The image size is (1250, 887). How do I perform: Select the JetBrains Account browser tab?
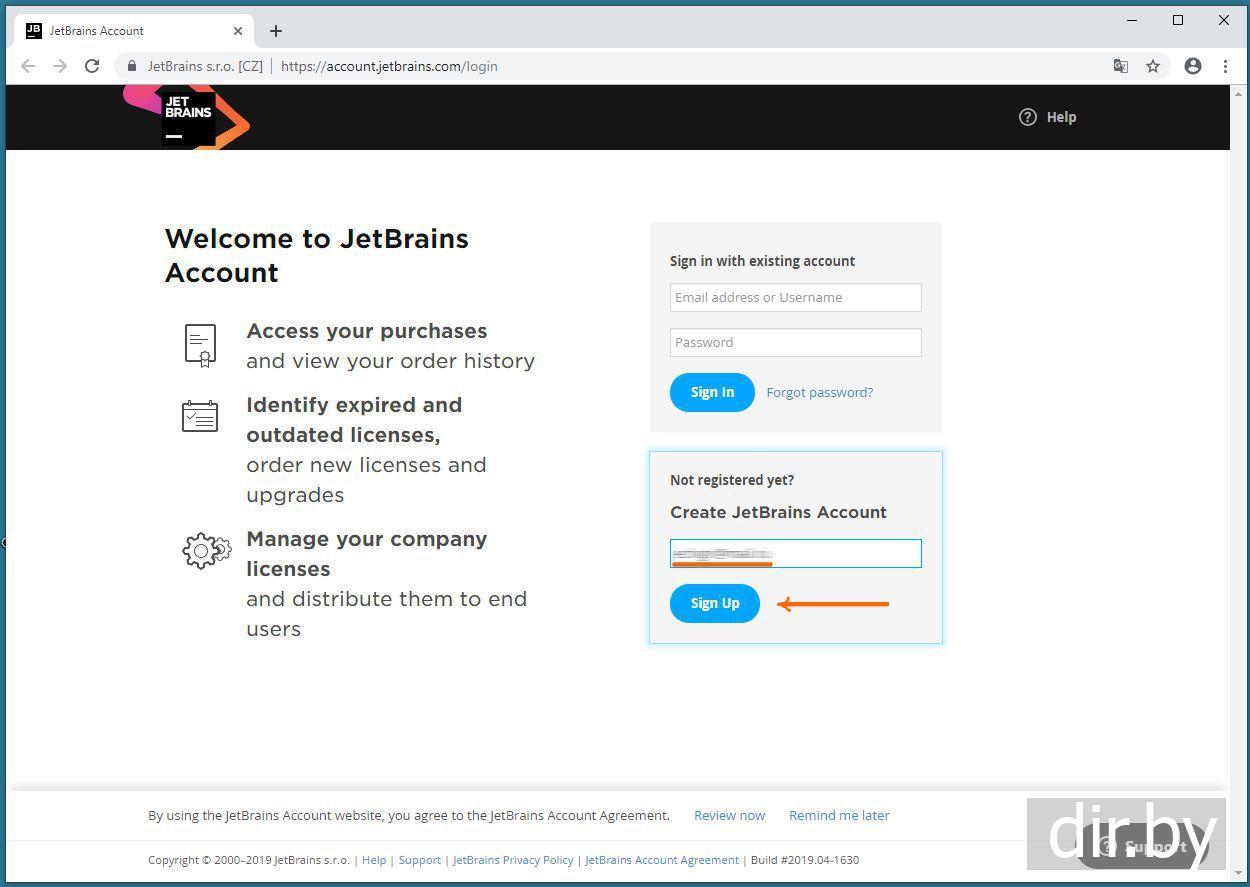click(x=134, y=31)
